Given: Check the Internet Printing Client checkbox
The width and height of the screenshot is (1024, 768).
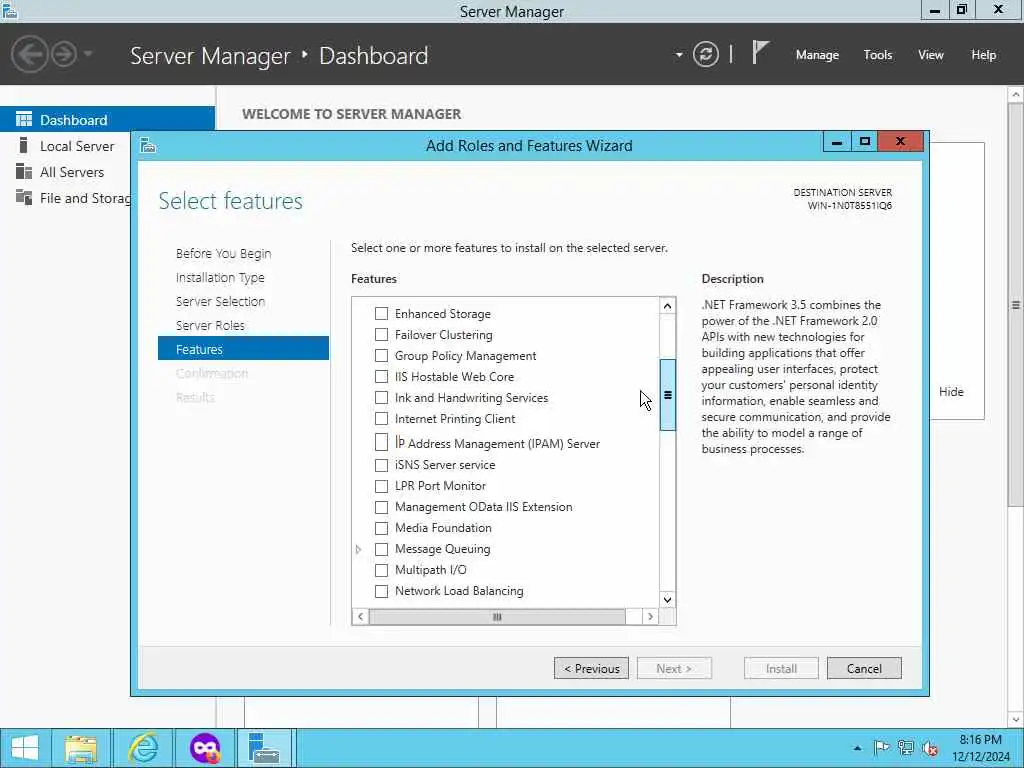Looking at the screenshot, I should [381, 419].
